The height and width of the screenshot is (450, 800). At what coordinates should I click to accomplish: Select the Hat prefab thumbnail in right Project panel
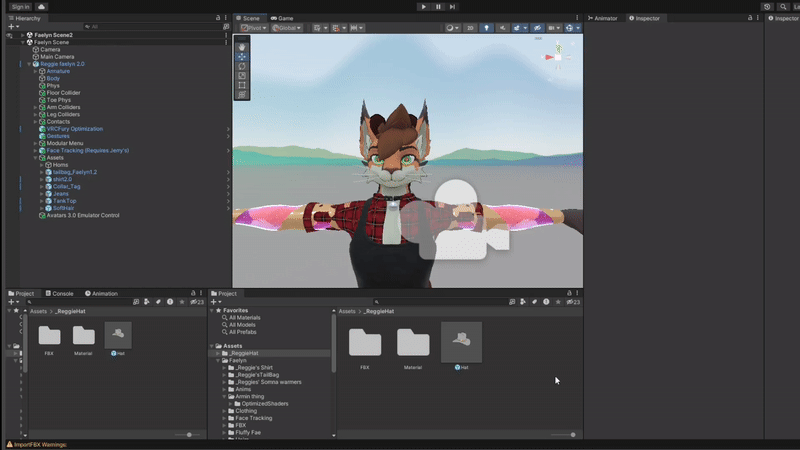pyautogui.click(x=461, y=342)
